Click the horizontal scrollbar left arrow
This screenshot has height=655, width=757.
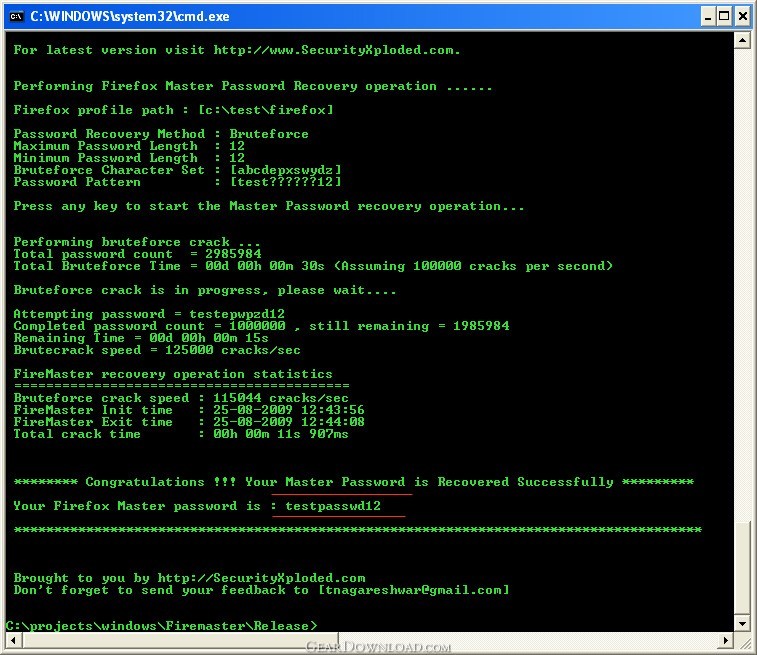14,641
